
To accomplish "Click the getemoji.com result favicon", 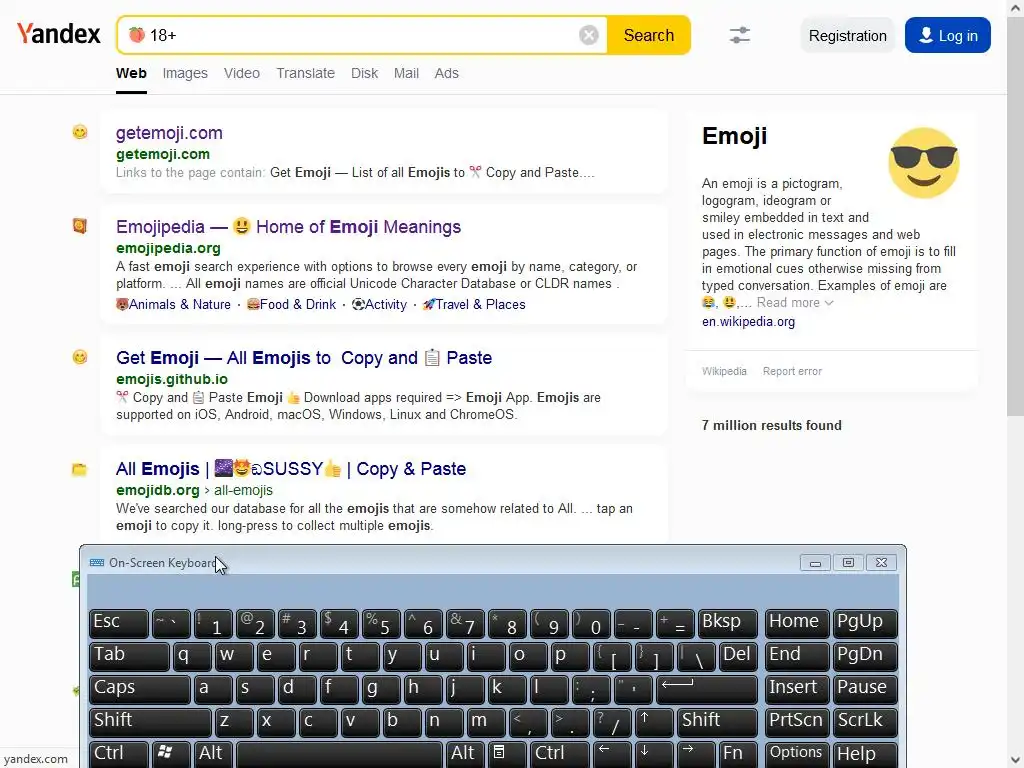I will click(80, 133).
